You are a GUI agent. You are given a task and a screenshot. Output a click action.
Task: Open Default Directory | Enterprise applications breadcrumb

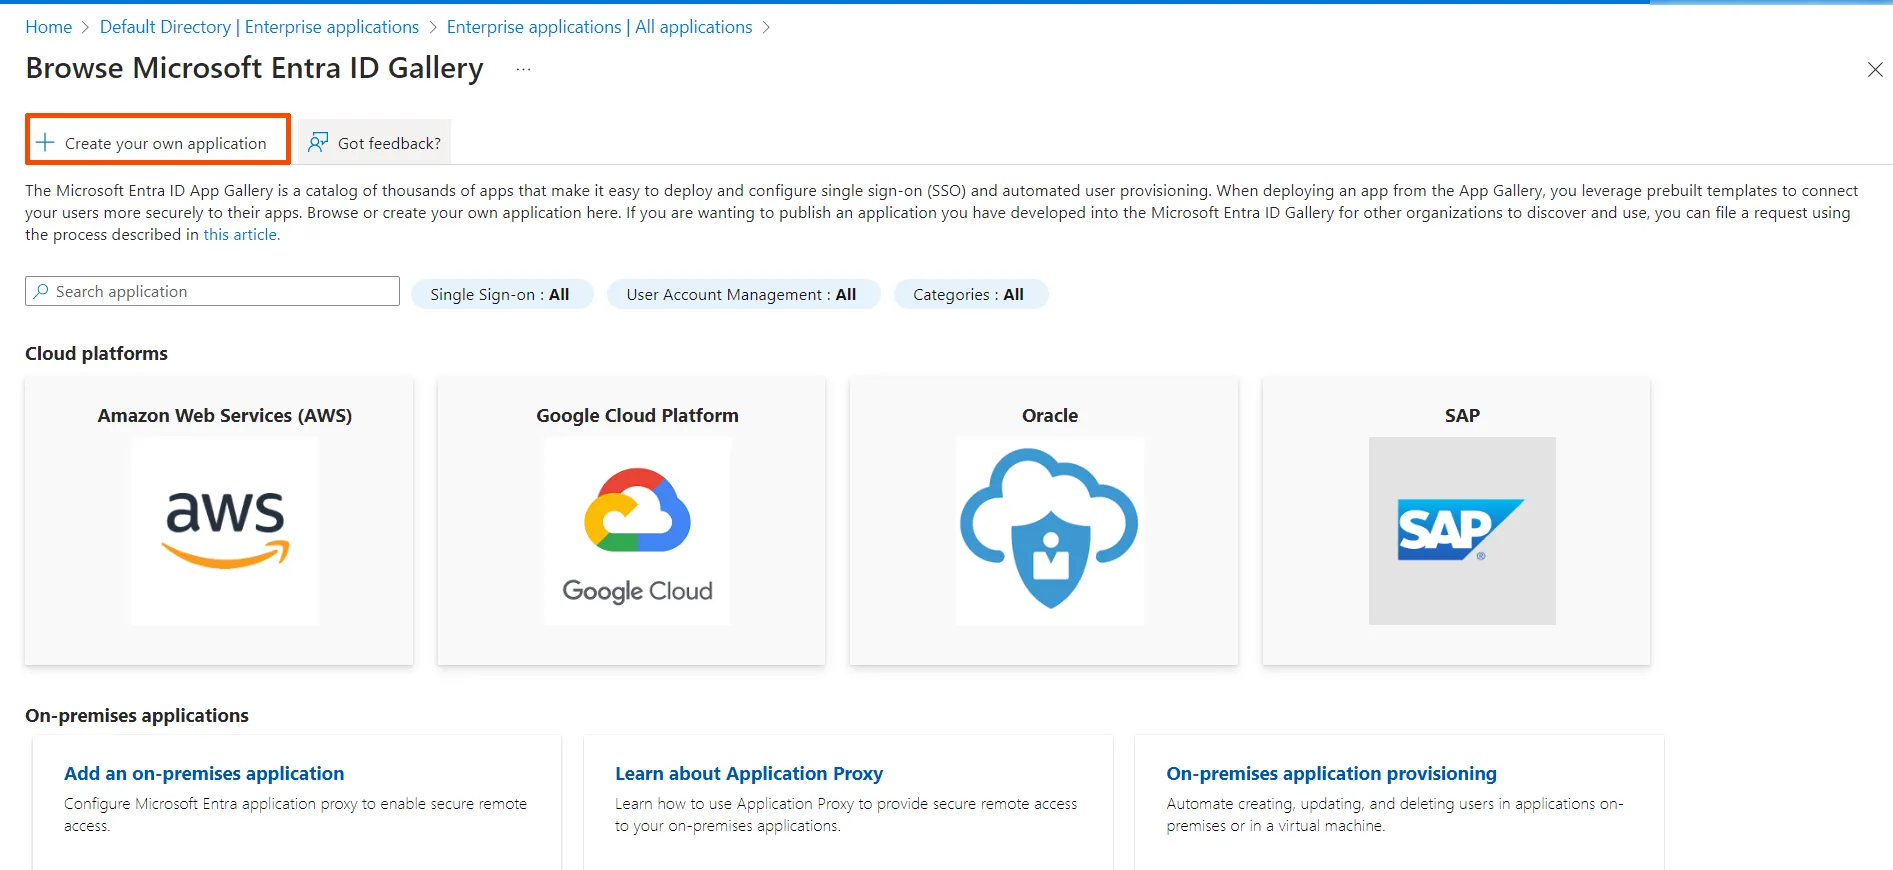[x=259, y=27]
